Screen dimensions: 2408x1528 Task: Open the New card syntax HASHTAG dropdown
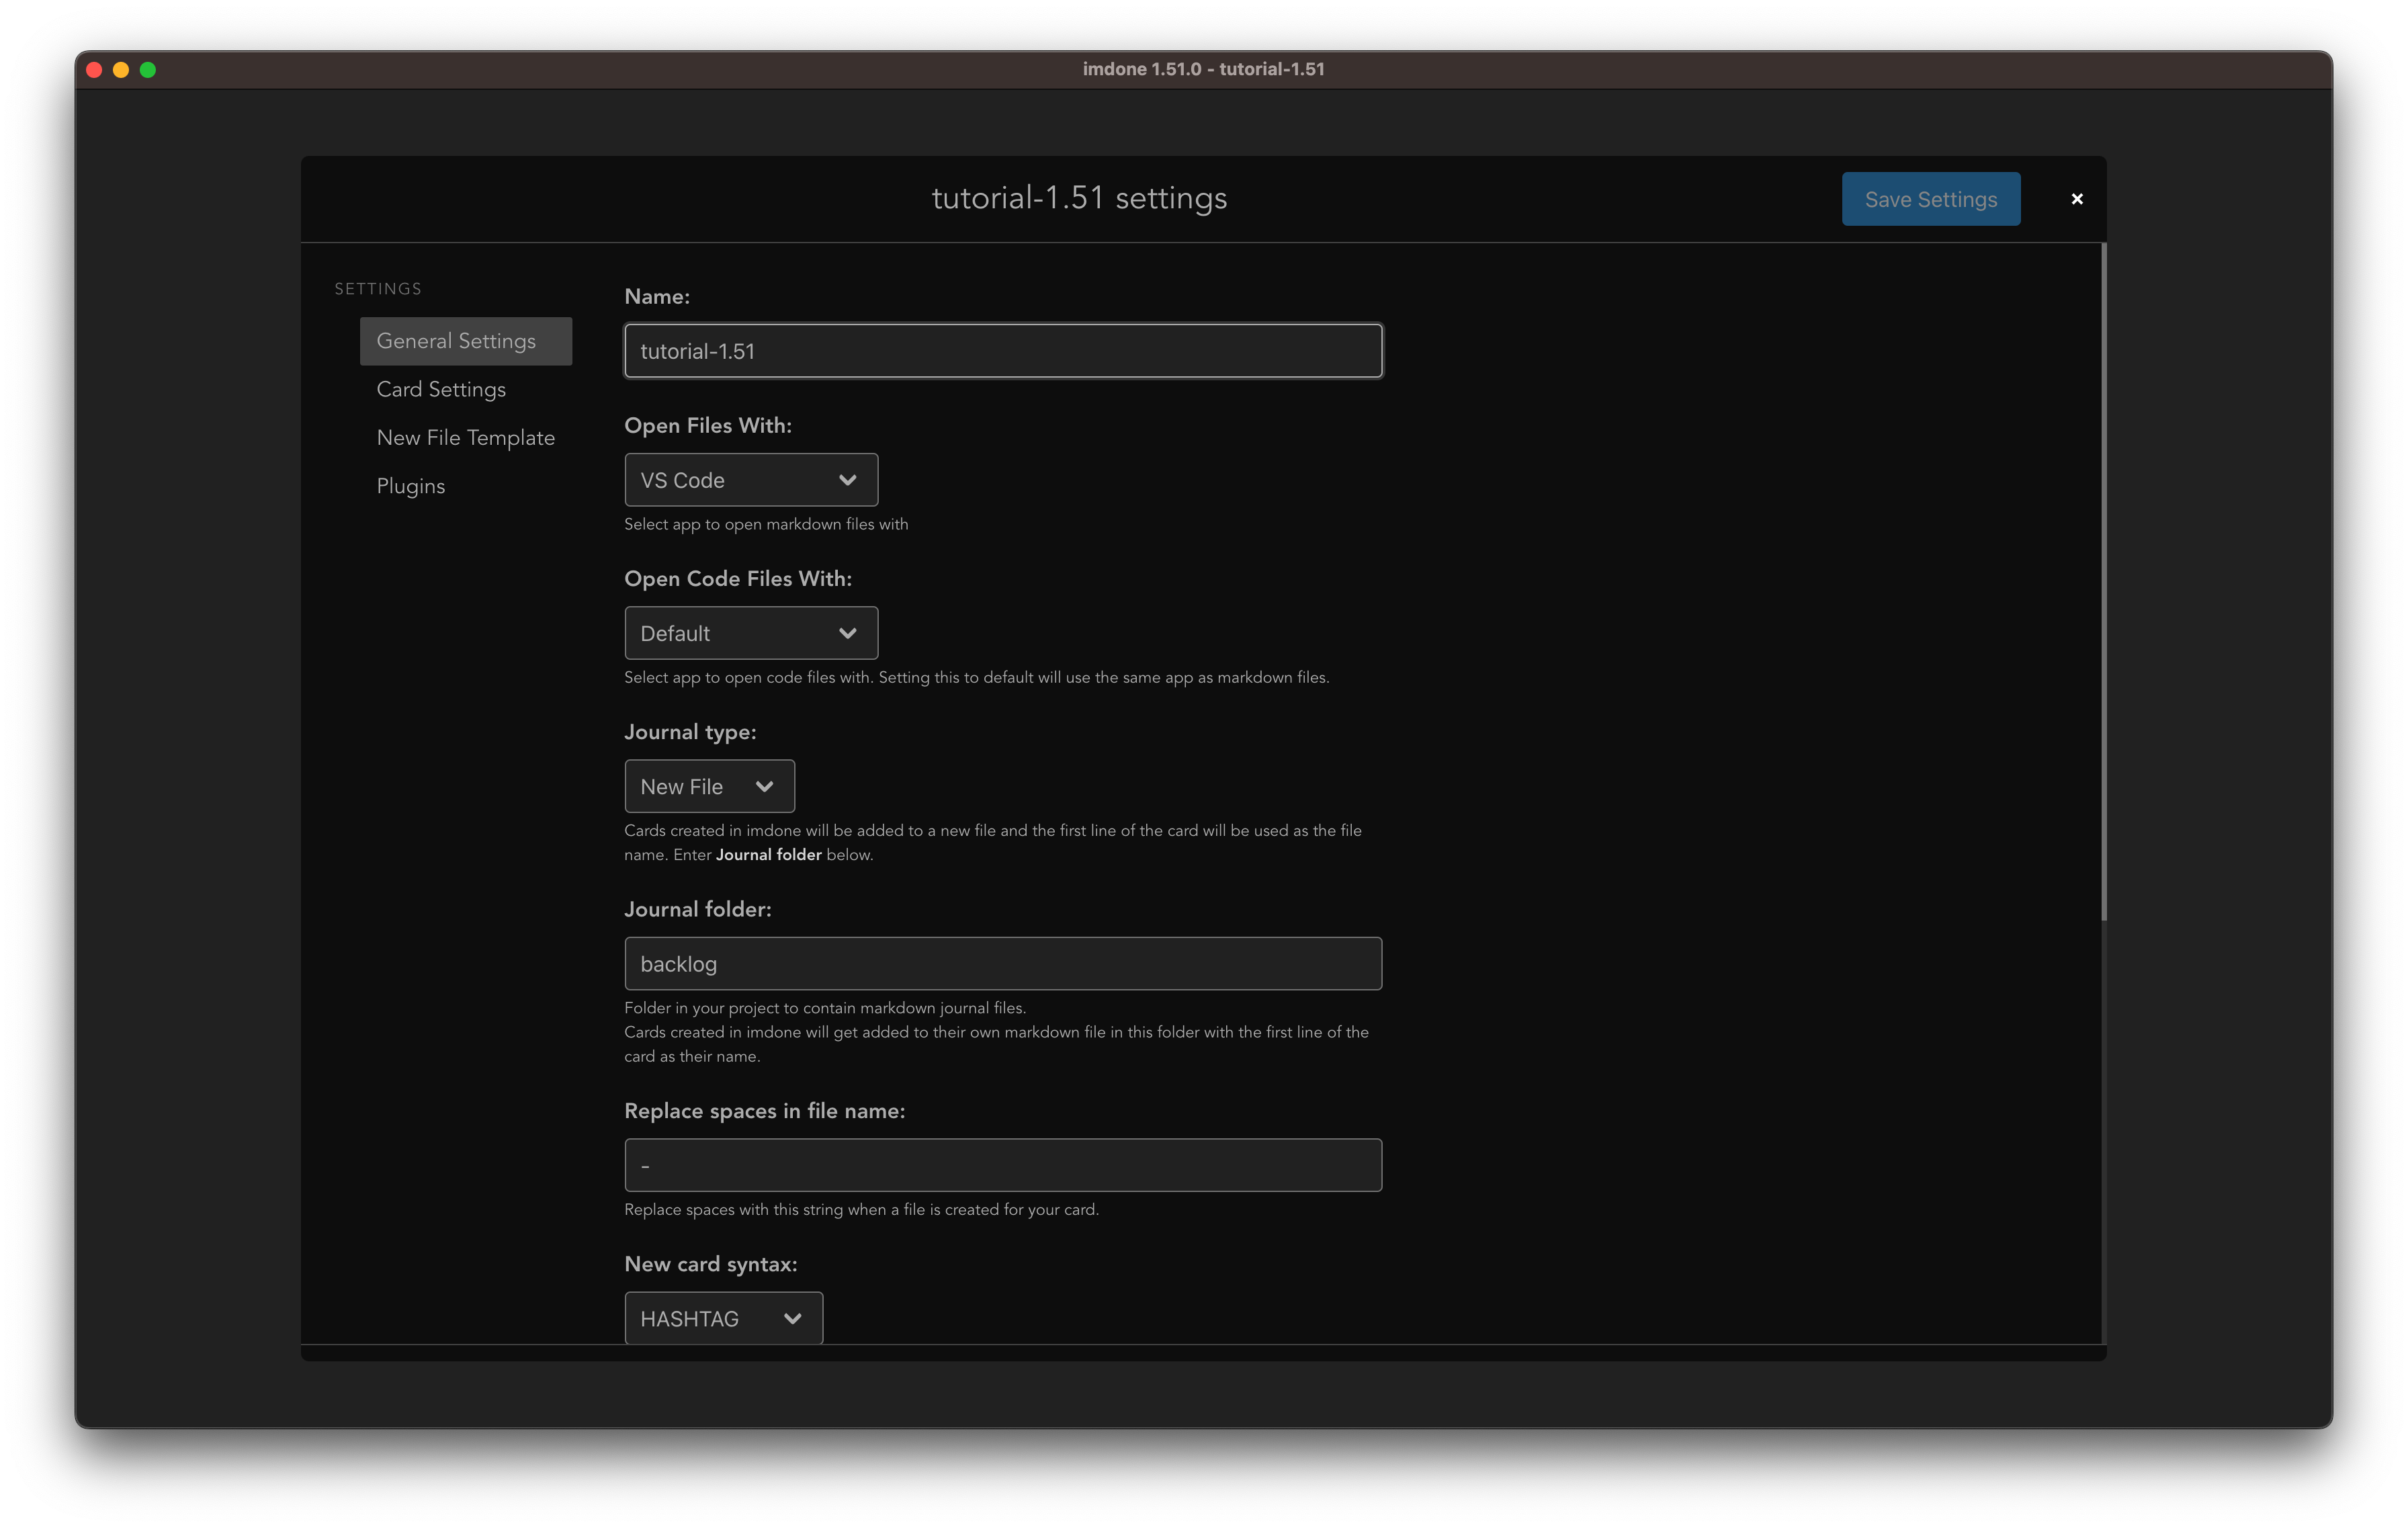pos(723,1318)
